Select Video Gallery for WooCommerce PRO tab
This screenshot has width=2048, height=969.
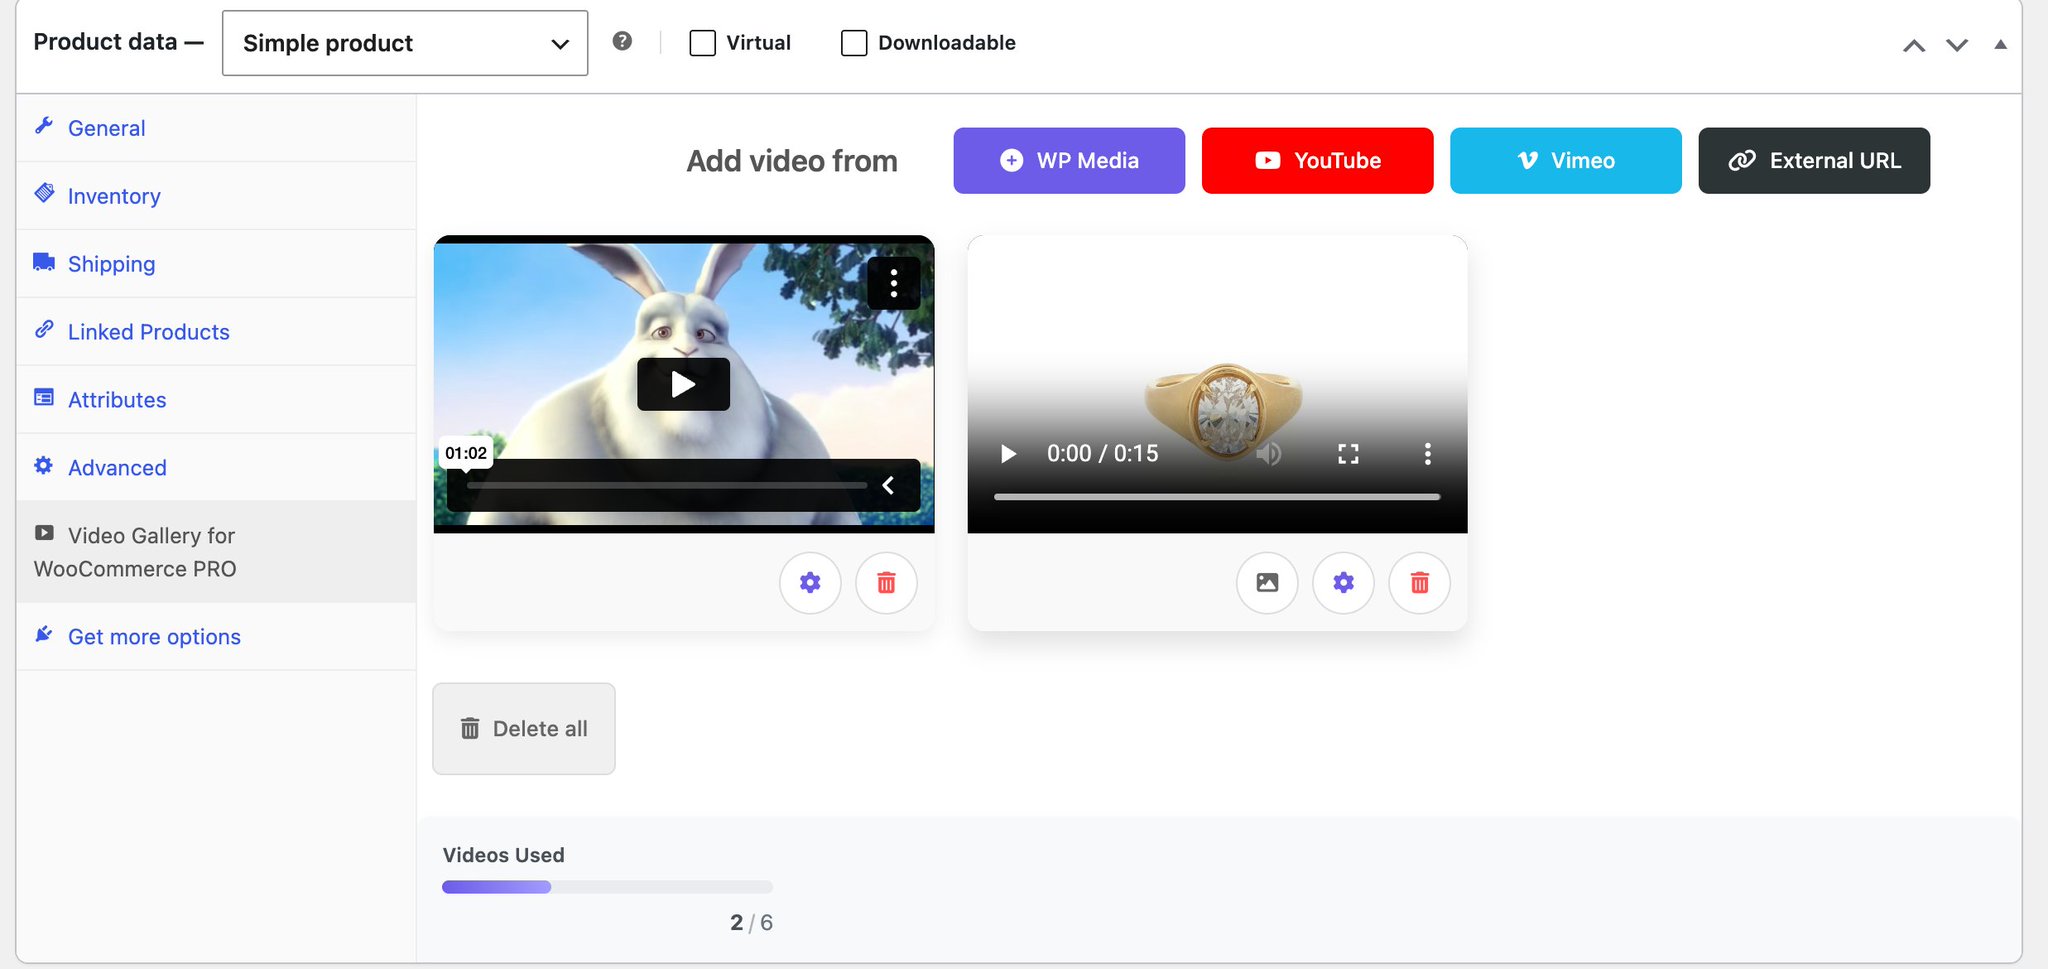tap(216, 552)
